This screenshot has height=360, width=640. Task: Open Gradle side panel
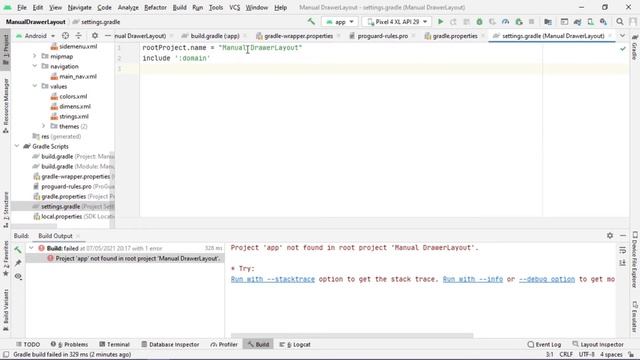[x=635, y=47]
